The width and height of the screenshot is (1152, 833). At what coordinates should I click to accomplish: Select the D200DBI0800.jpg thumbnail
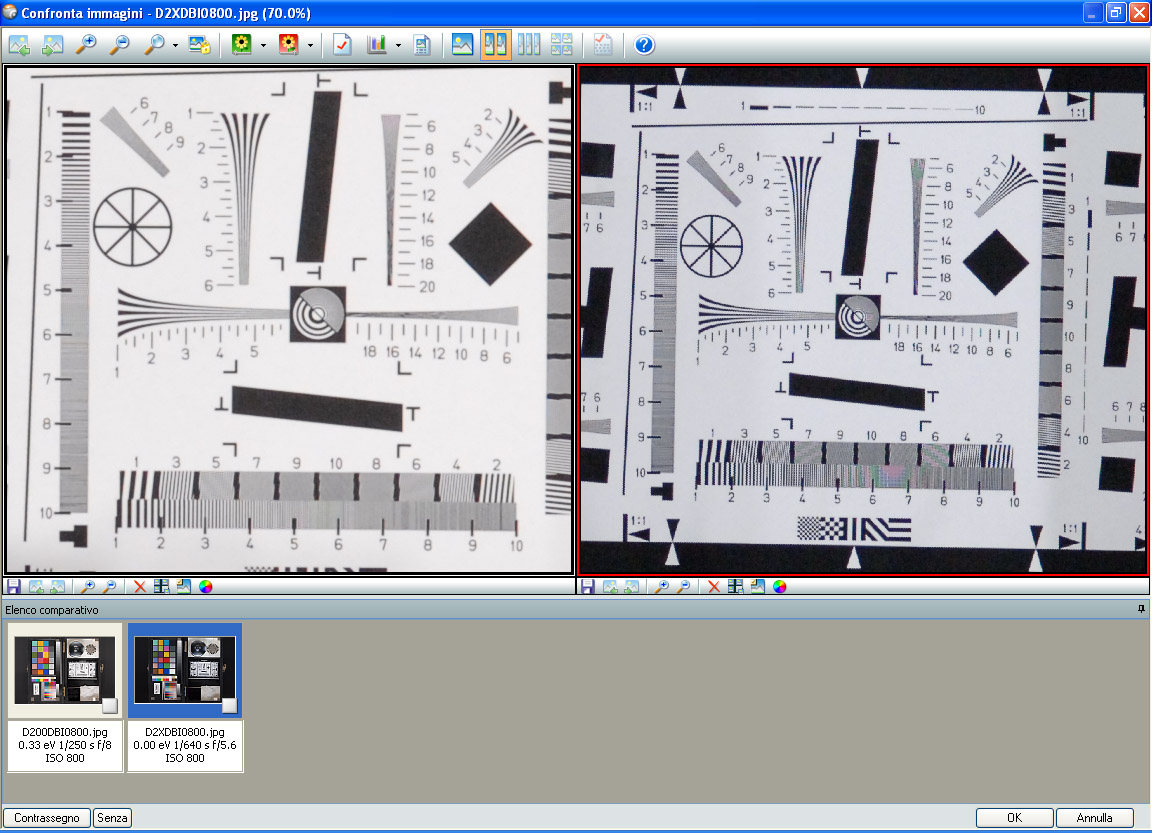(65, 670)
